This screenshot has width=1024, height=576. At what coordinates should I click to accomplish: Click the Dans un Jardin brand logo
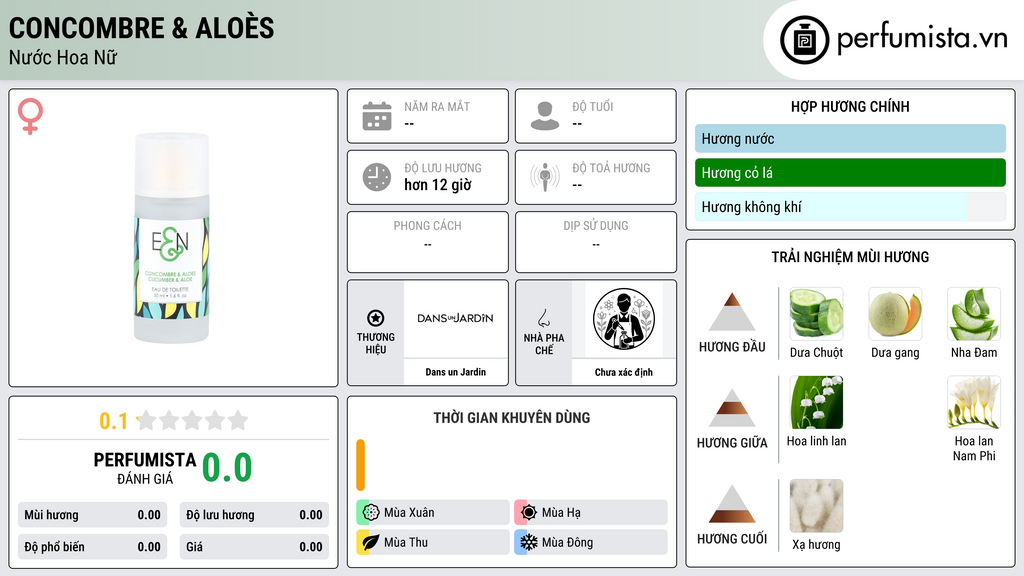point(455,319)
